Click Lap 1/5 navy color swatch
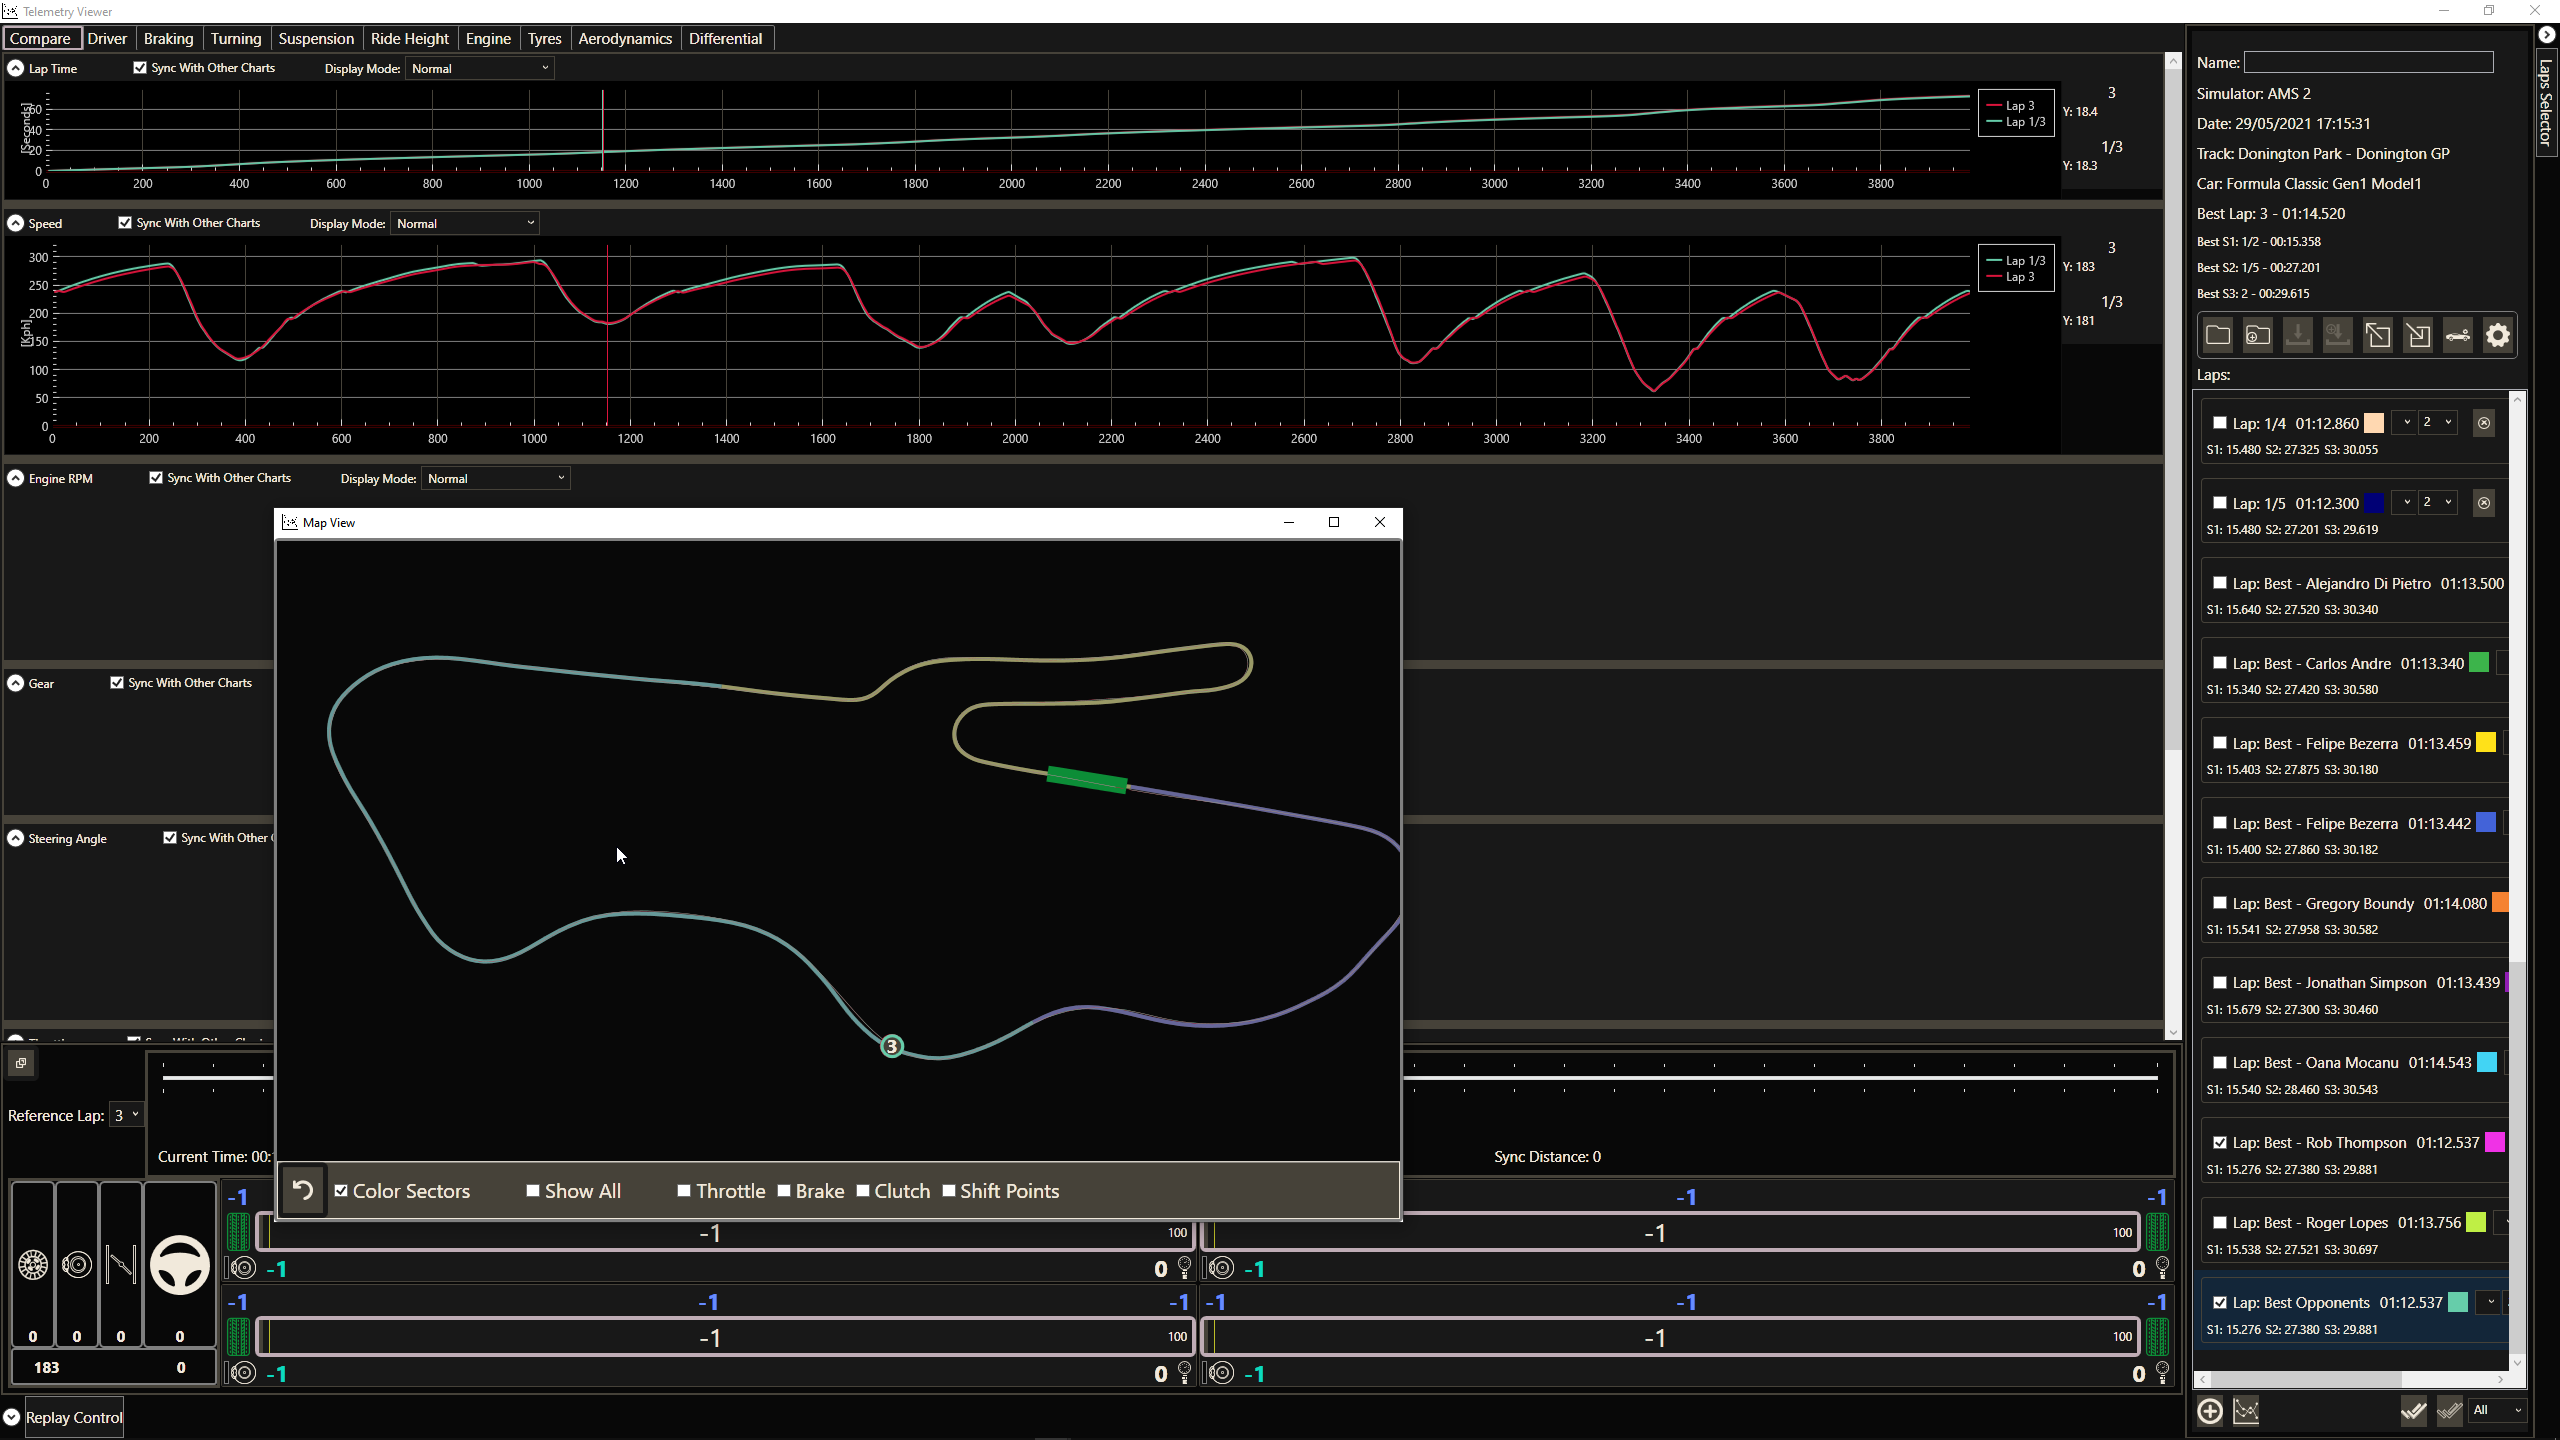The height and width of the screenshot is (1440, 2560). point(2374,503)
